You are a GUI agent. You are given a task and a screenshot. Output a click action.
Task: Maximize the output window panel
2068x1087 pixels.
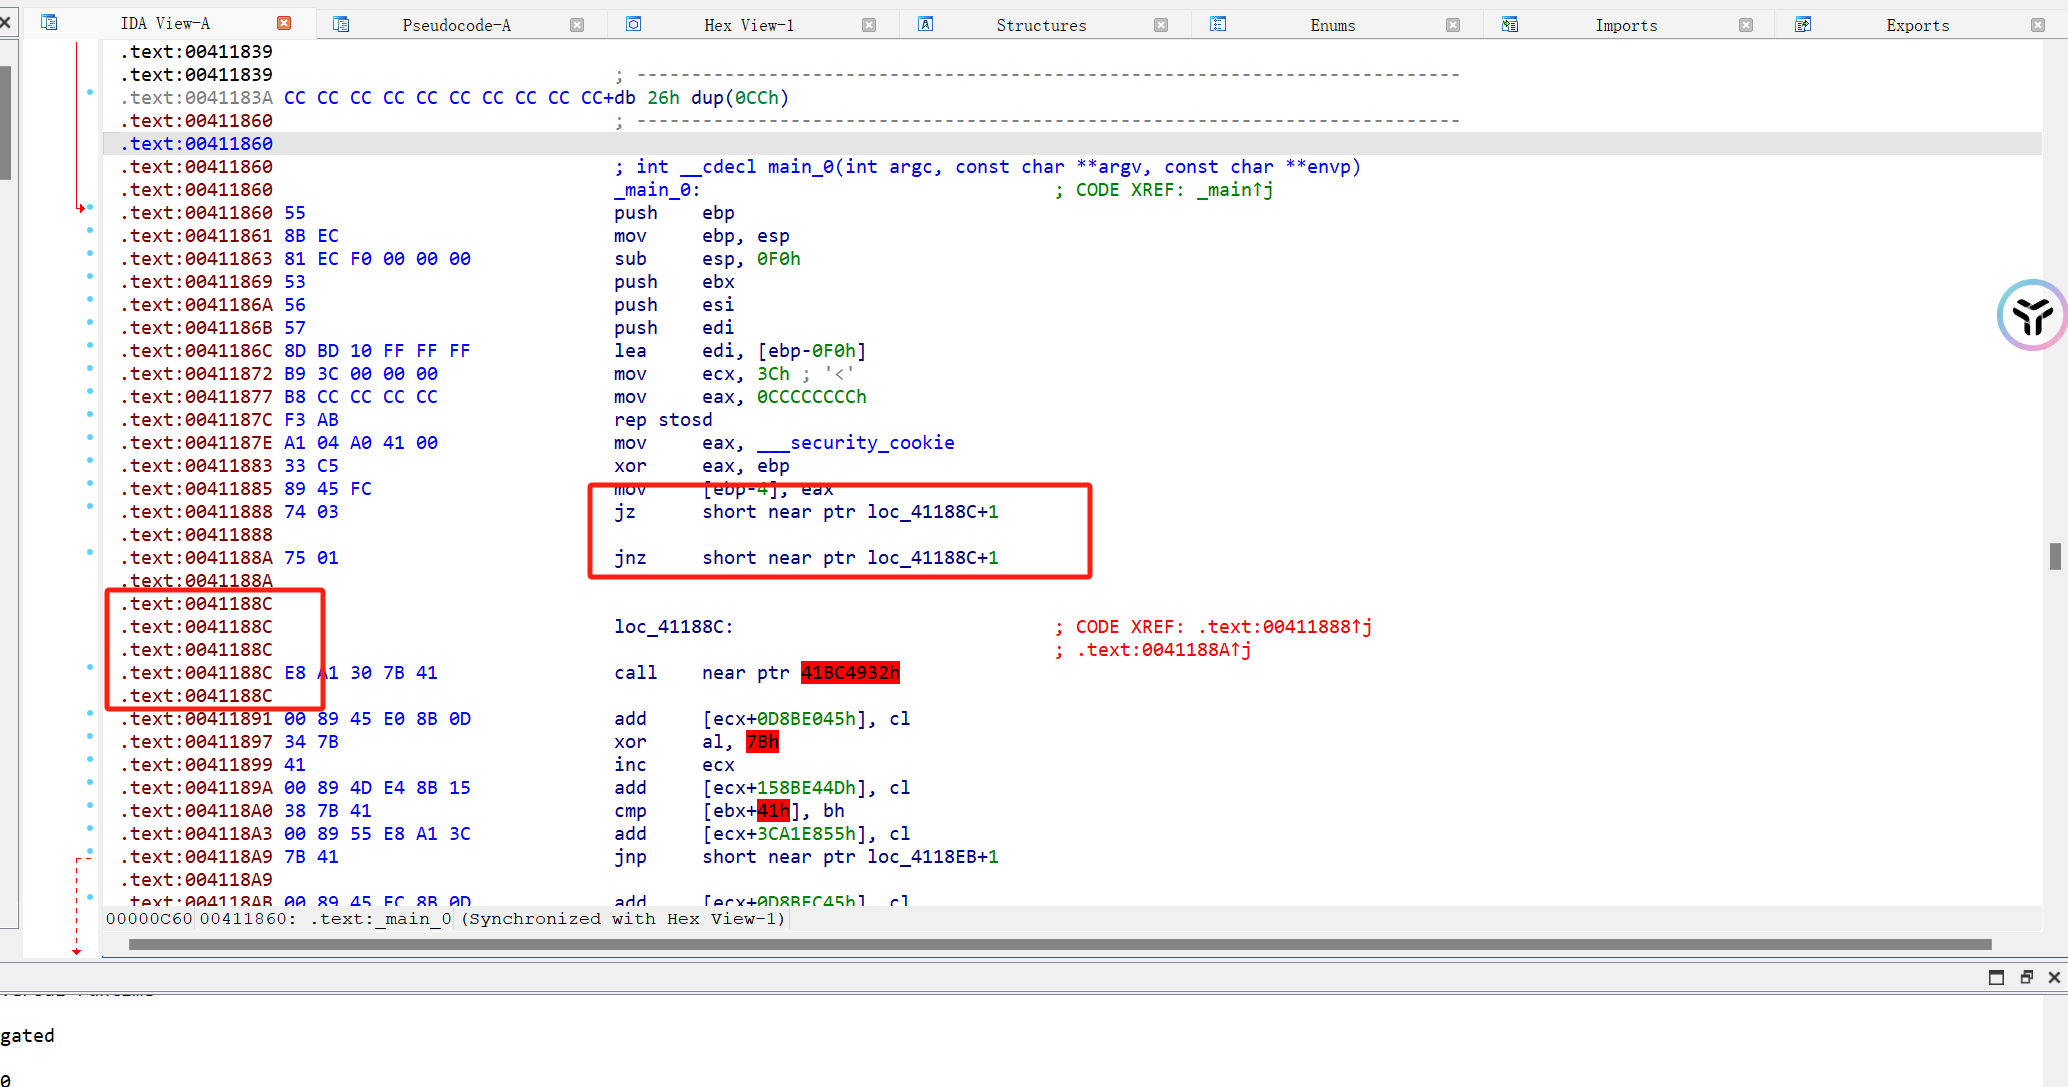click(x=1996, y=977)
